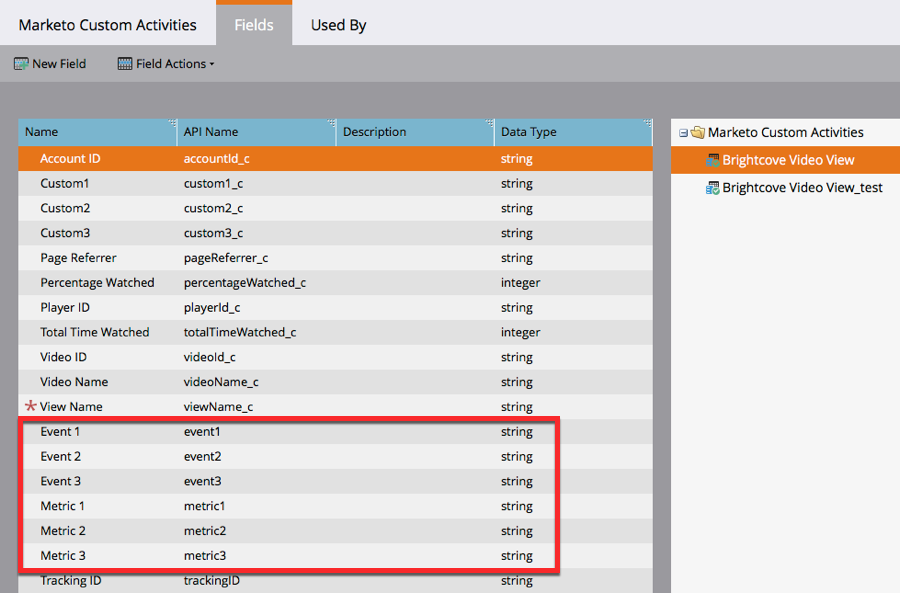This screenshot has width=900, height=593.
Task: Click the Brightcove Video View activity icon
Action: (x=715, y=159)
